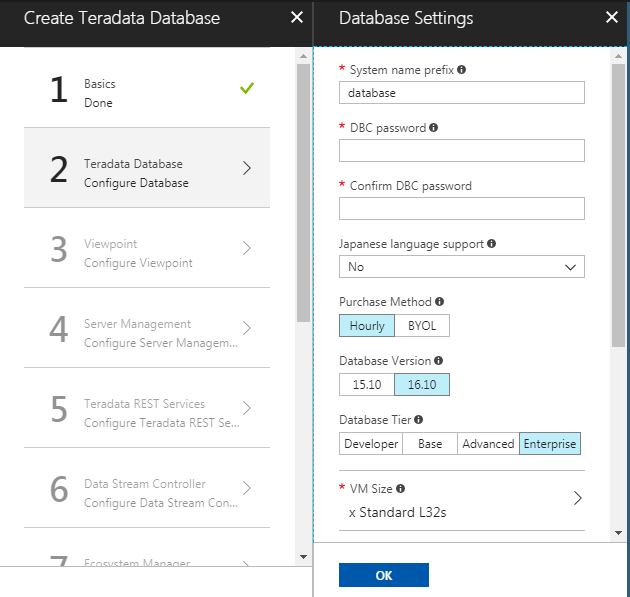The width and height of the screenshot is (630, 597).
Task: Click steps list scroll up arrow
Action: (303, 56)
